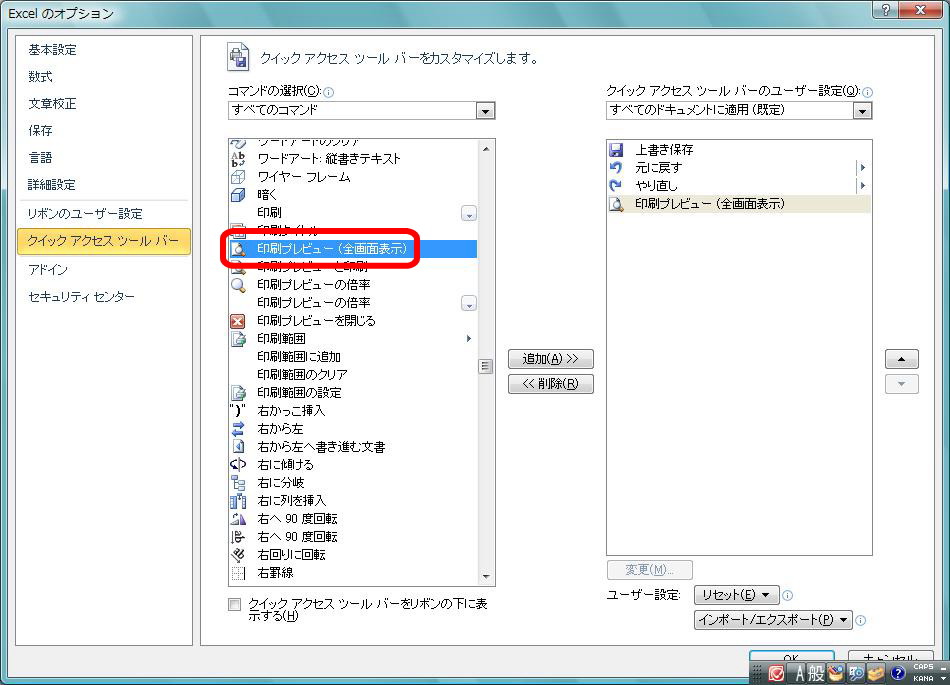
Task: Go to the 文章校正 category
Action: 53,104
